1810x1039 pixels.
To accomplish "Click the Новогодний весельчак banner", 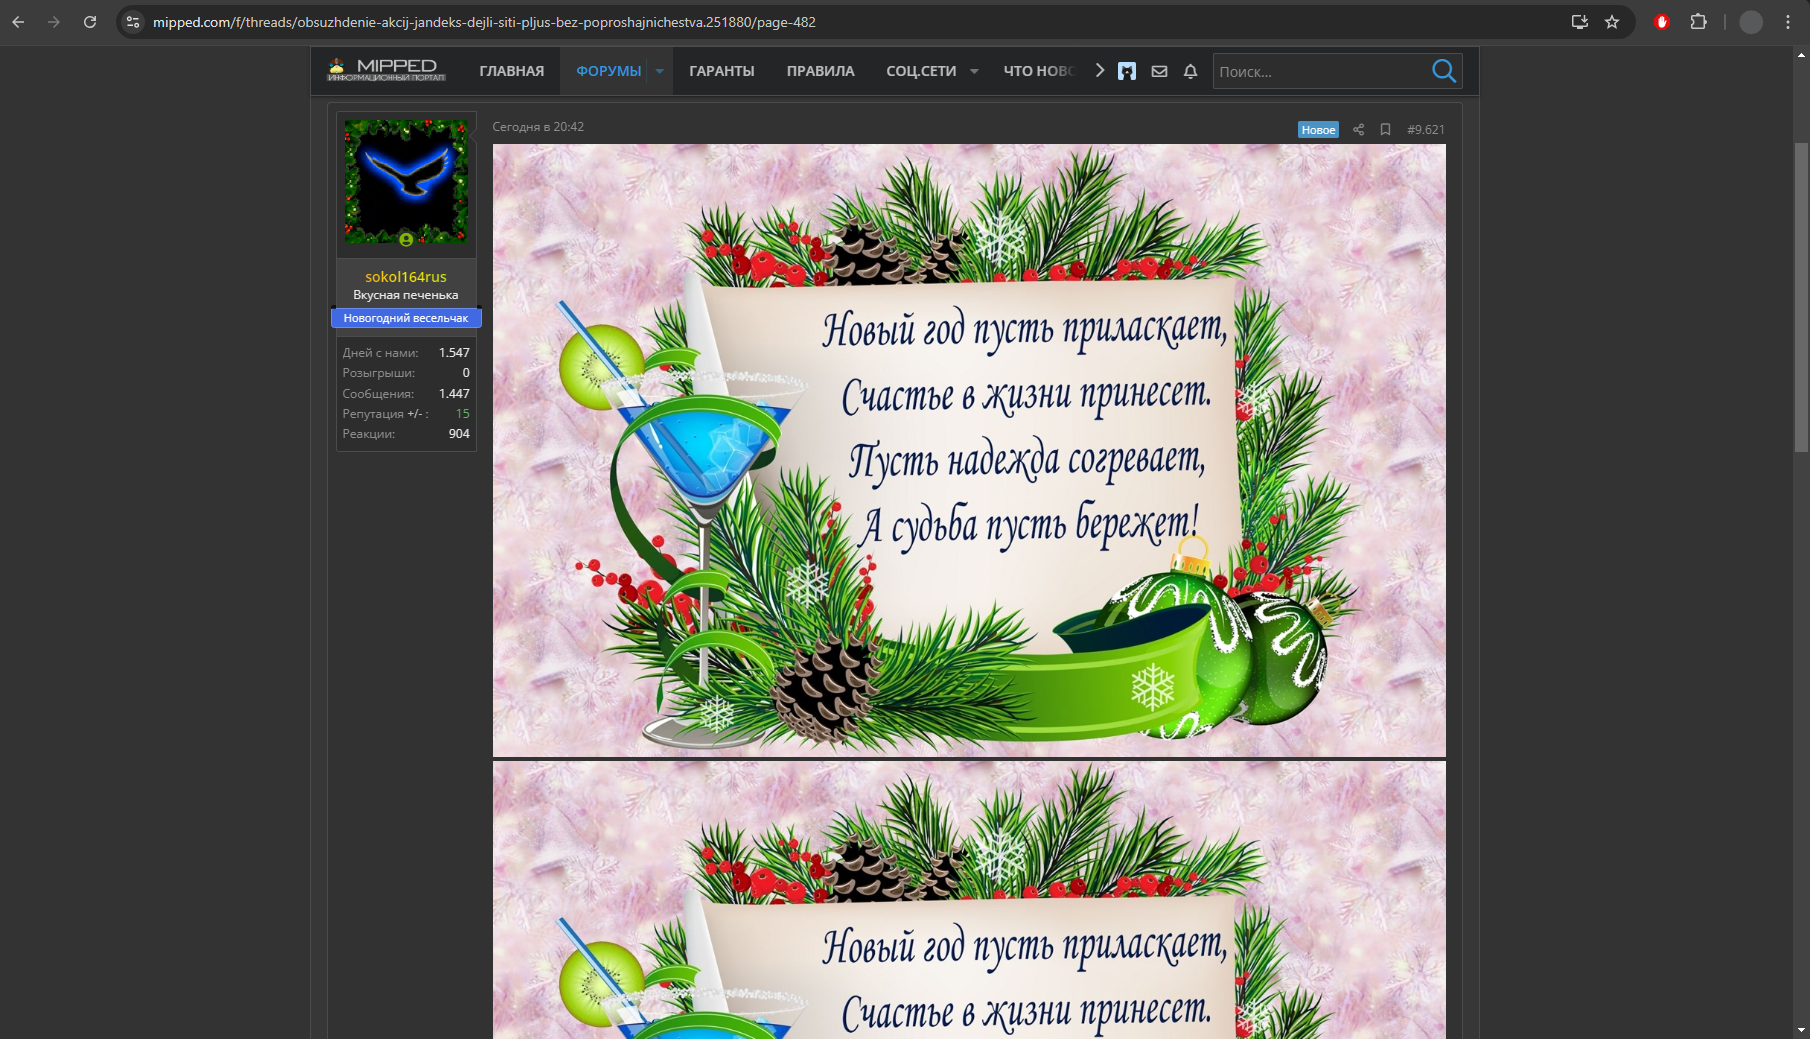I will point(406,318).
